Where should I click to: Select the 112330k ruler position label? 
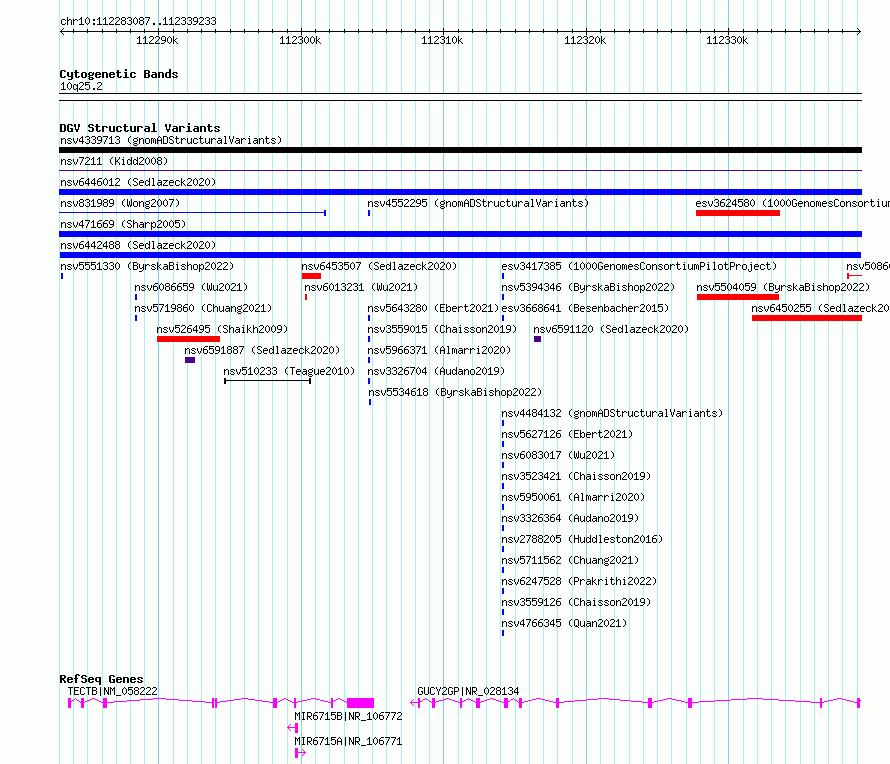[x=727, y=40]
